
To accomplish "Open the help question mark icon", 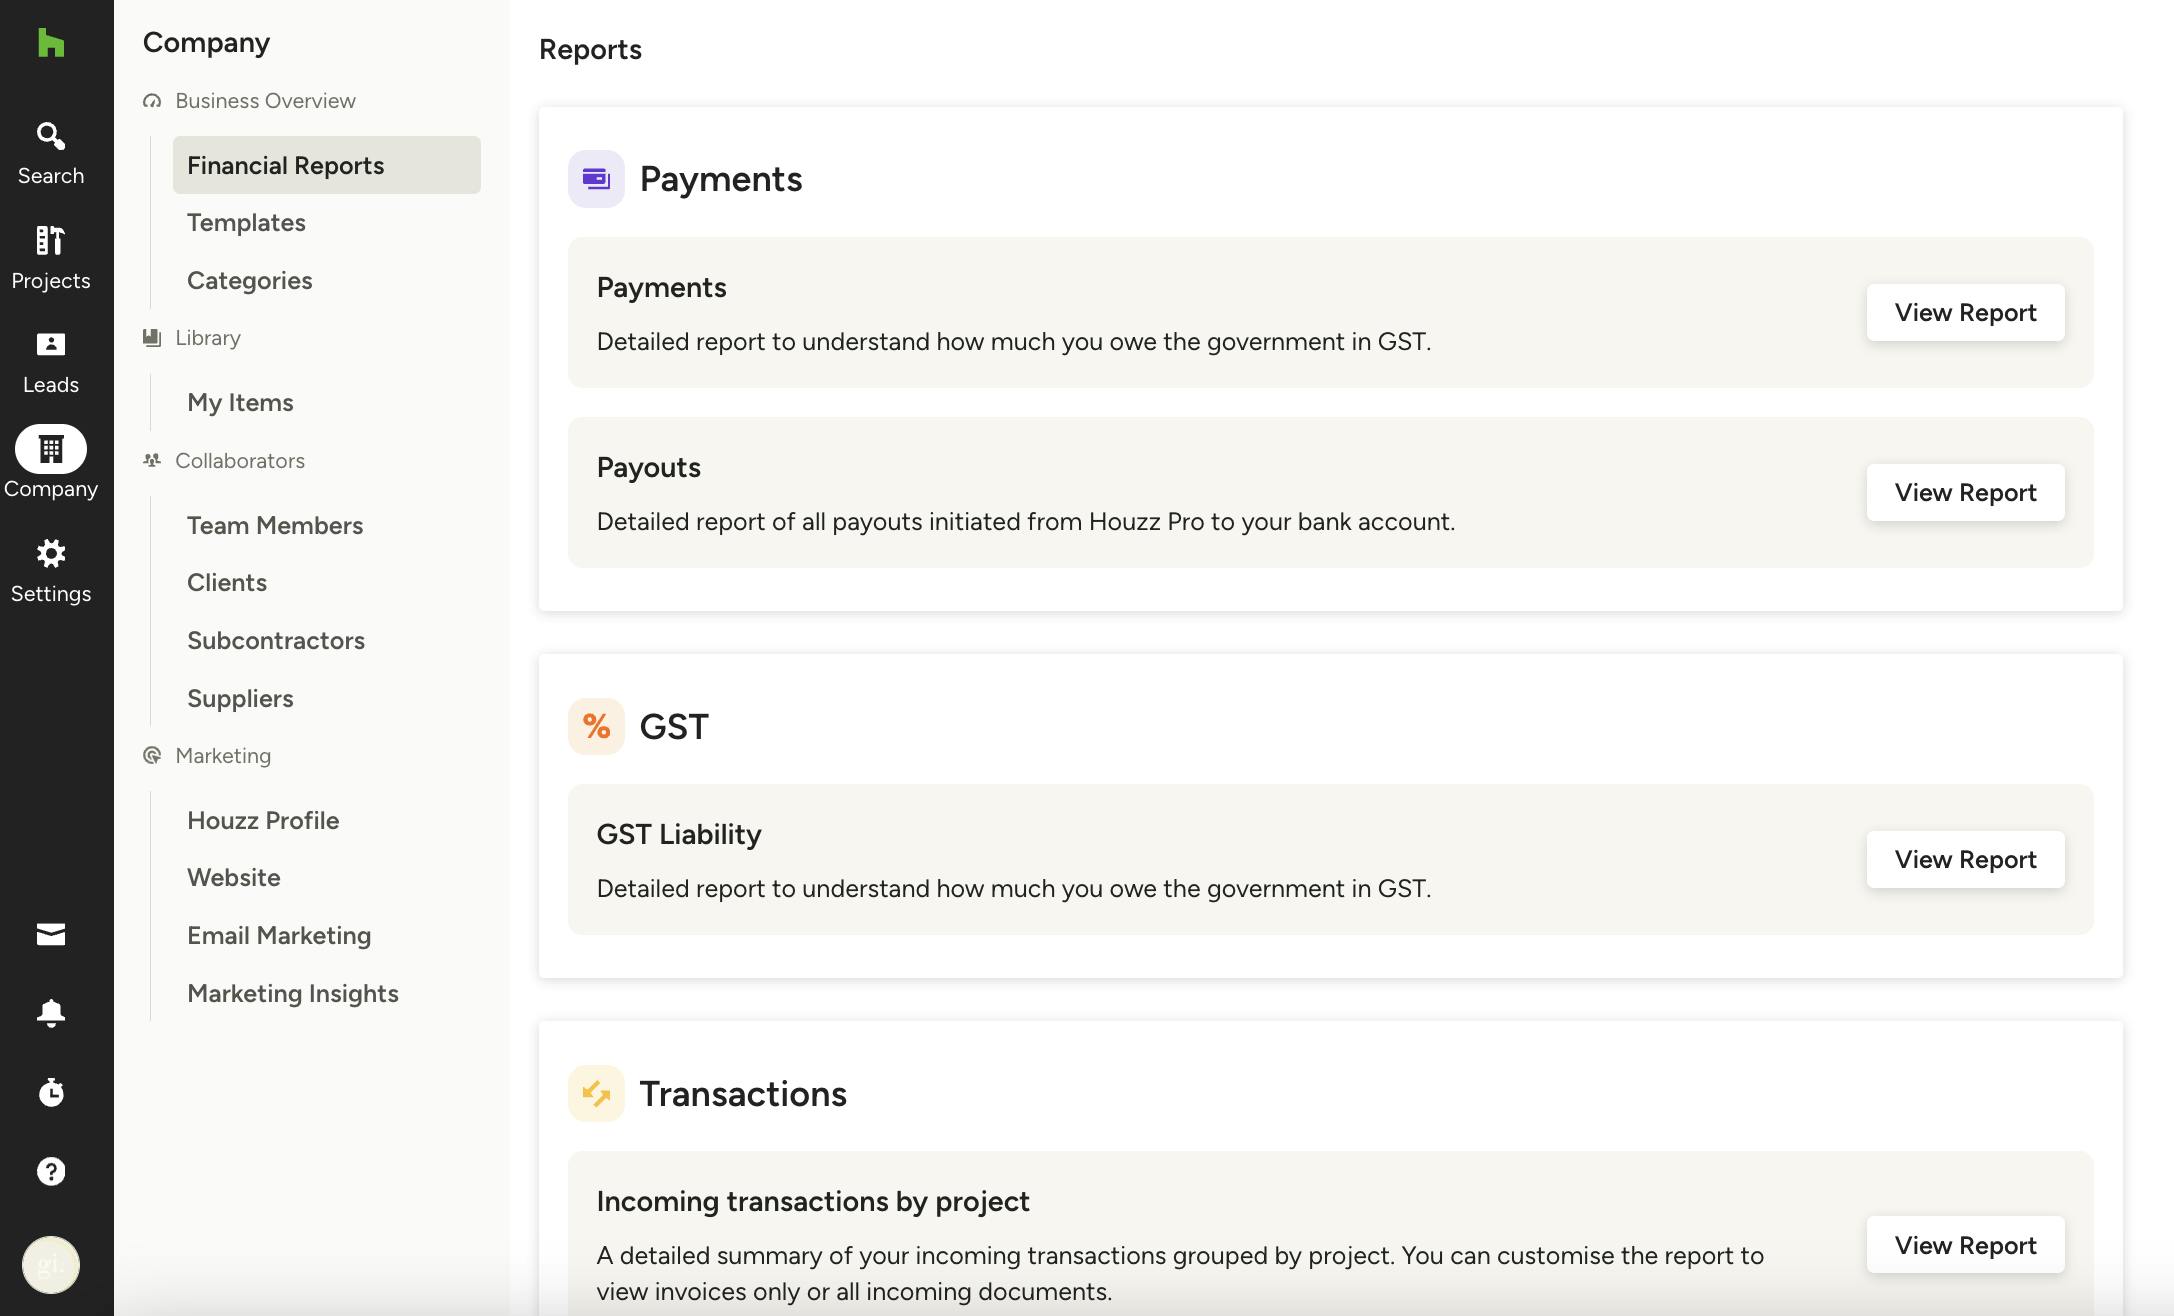I will 51,1171.
